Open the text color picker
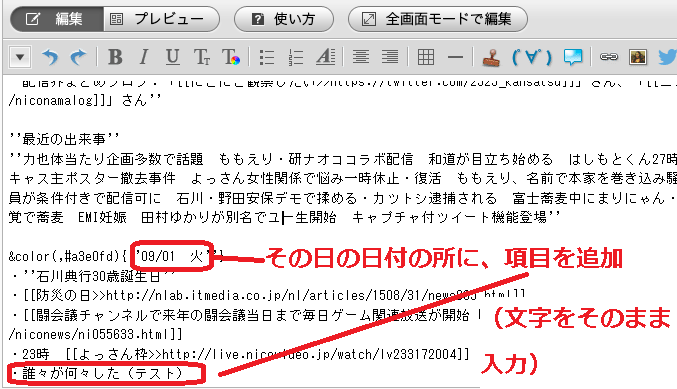 pos(231,57)
